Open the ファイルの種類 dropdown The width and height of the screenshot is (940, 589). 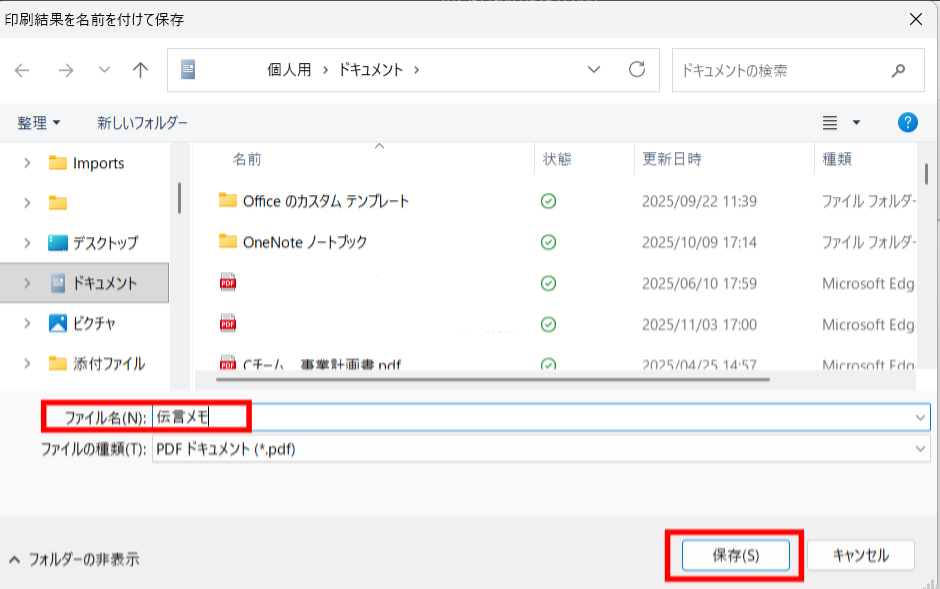pos(922,450)
